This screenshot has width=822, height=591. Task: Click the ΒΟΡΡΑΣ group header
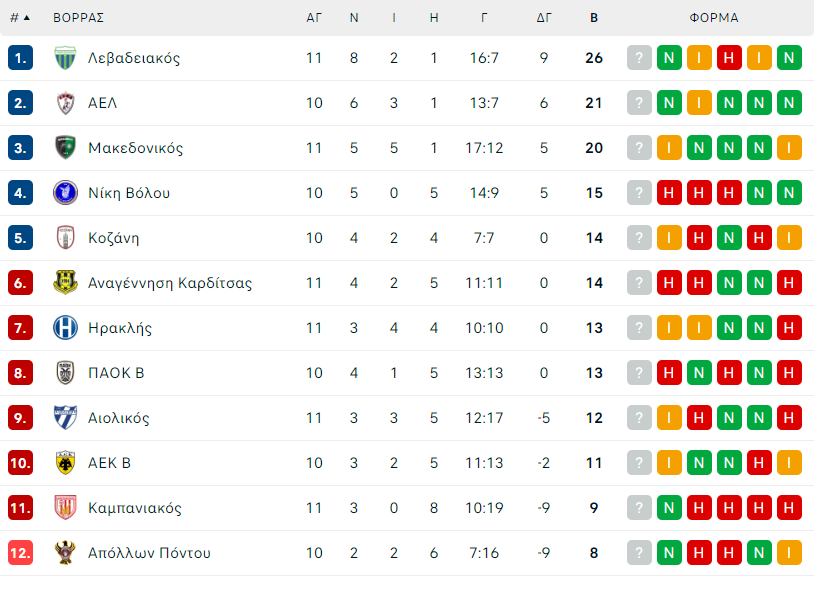(x=79, y=18)
